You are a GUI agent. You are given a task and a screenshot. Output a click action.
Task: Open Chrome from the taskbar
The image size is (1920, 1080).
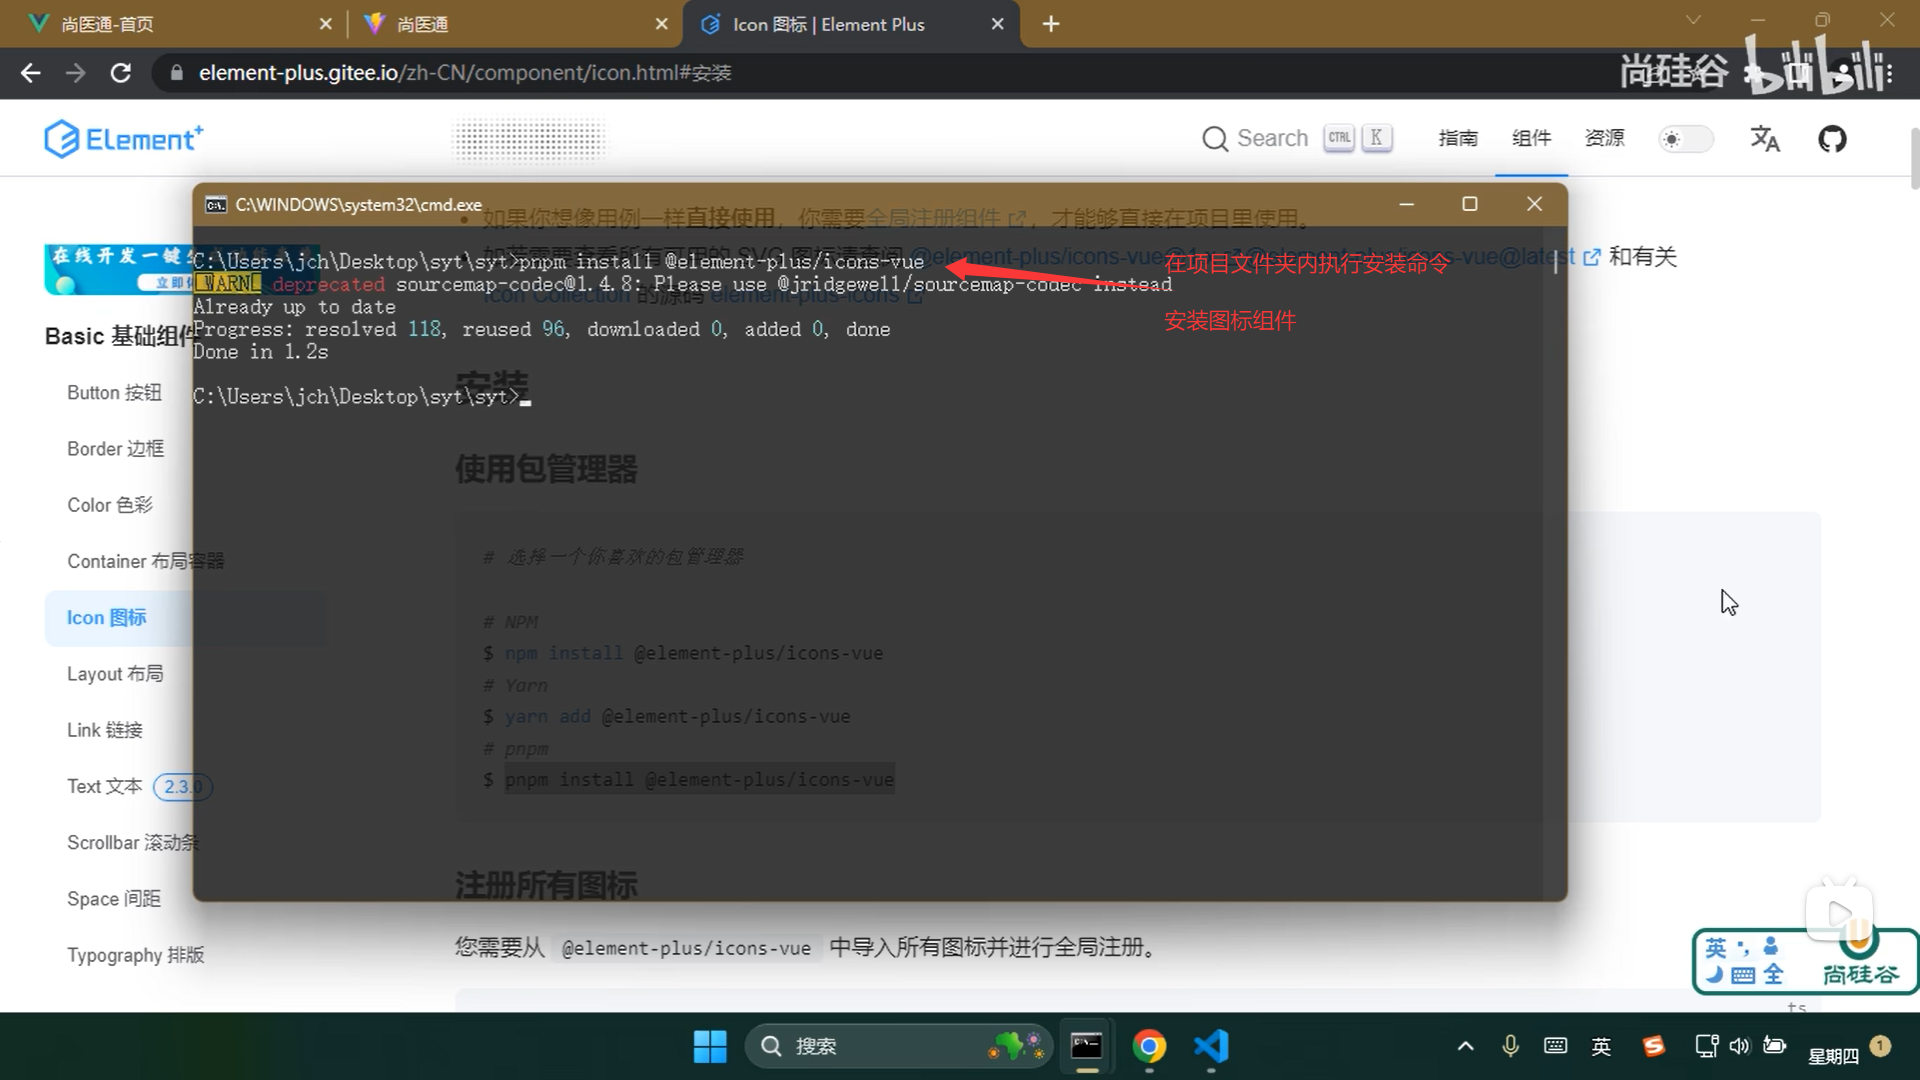tap(1149, 1046)
